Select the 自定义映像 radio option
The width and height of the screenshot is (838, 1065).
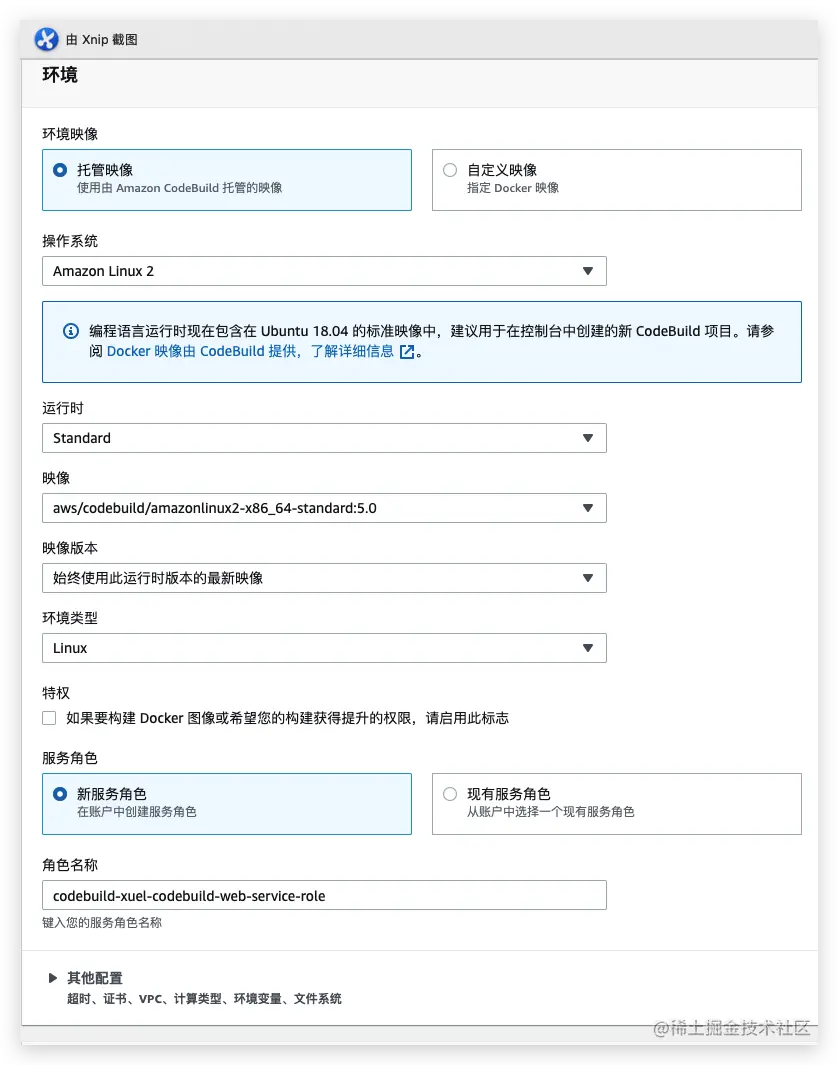coord(450,170)
